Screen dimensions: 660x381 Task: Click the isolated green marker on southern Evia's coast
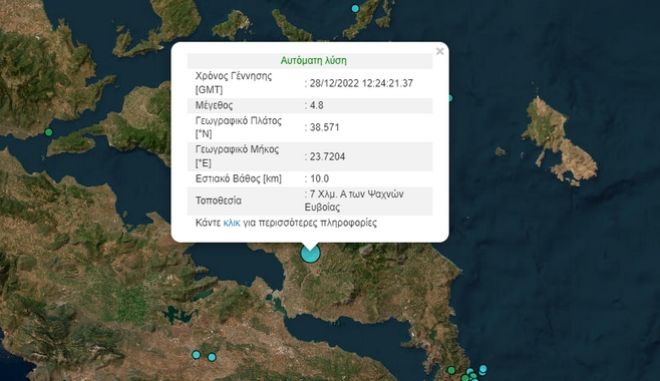tap(451, 370)
